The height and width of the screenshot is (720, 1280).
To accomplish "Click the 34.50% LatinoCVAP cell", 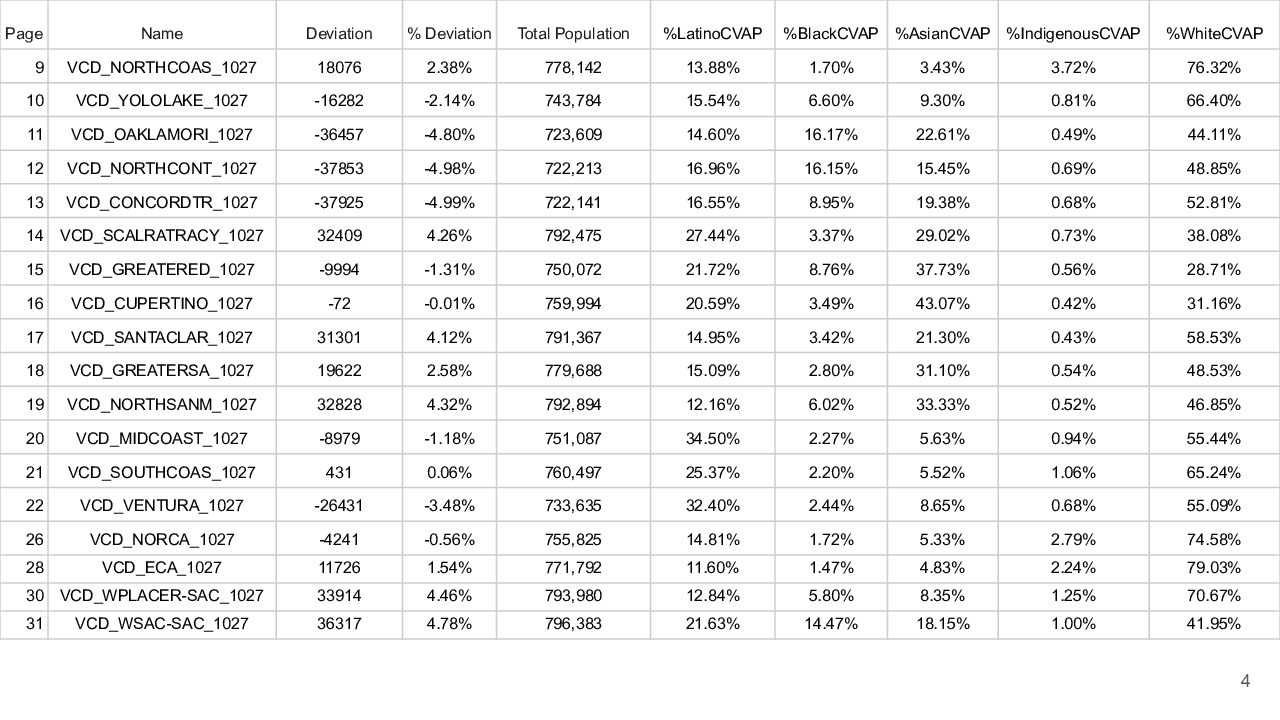I will pos(712,438).
